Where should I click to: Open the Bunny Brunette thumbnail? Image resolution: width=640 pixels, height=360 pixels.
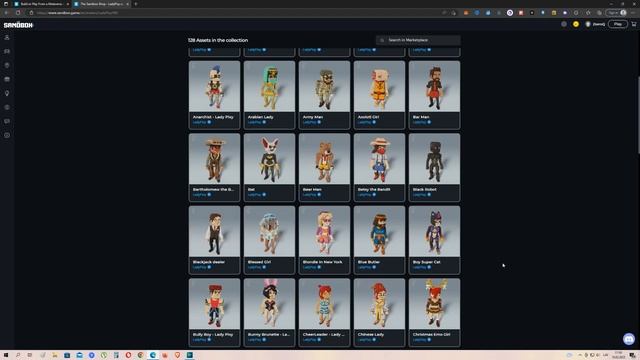coord(269,304)
